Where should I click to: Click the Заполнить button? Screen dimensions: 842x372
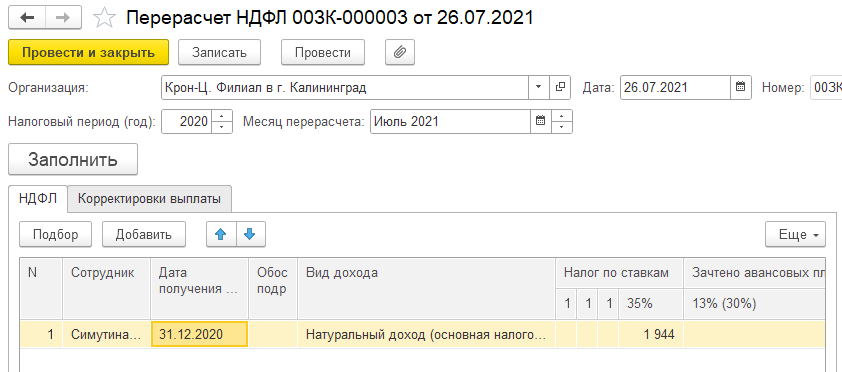tap(73, 159)
